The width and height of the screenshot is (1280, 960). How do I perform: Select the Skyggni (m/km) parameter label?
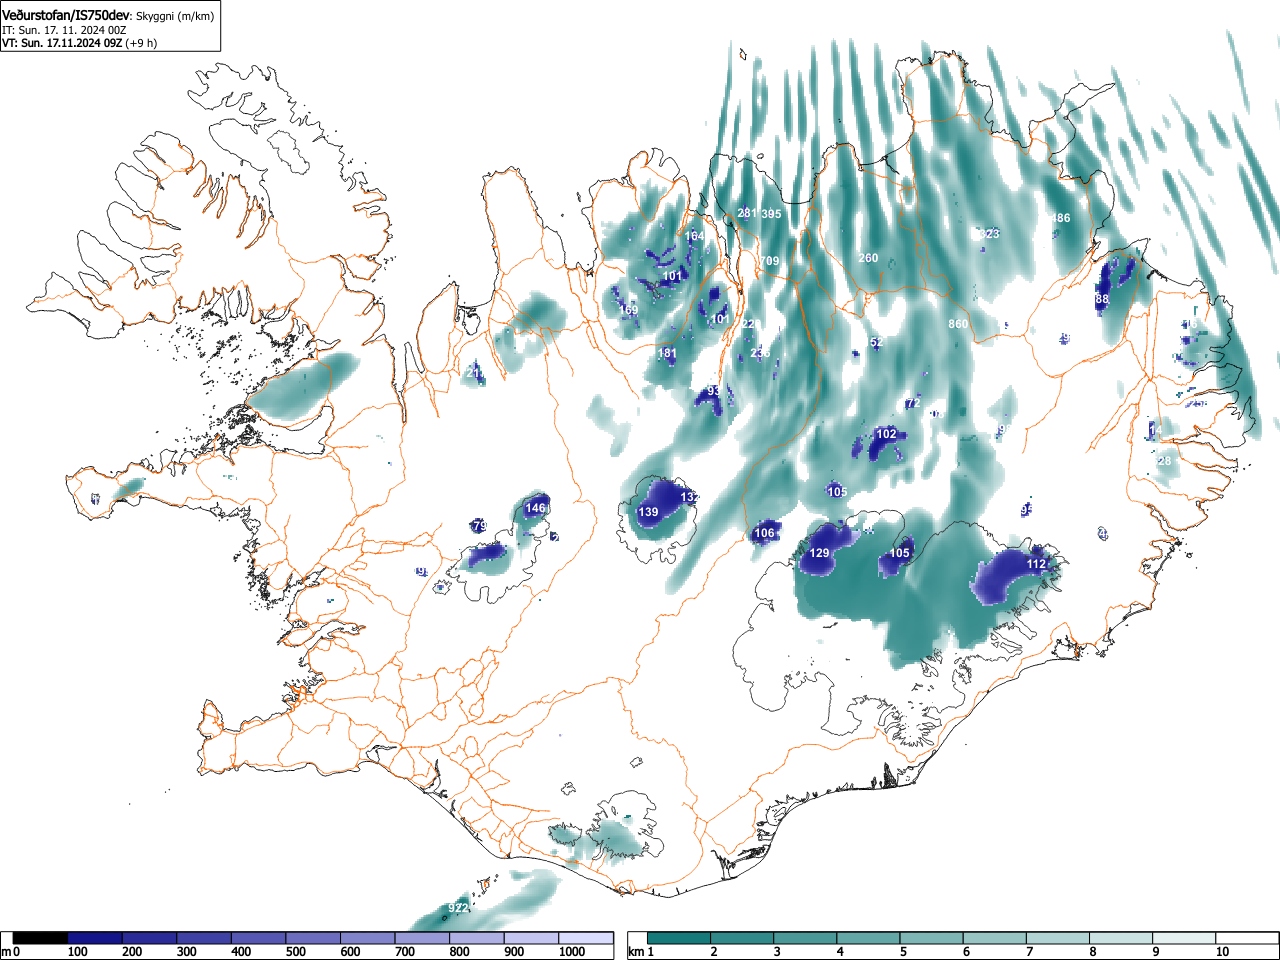point(174,17)
